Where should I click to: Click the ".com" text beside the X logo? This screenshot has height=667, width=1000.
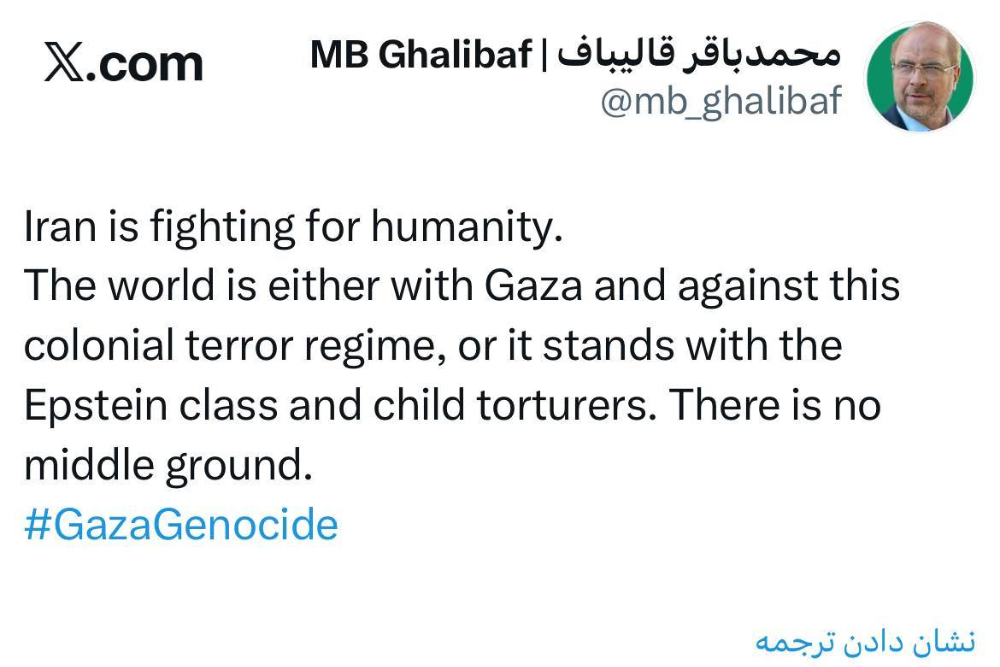[x=146, y=64]
